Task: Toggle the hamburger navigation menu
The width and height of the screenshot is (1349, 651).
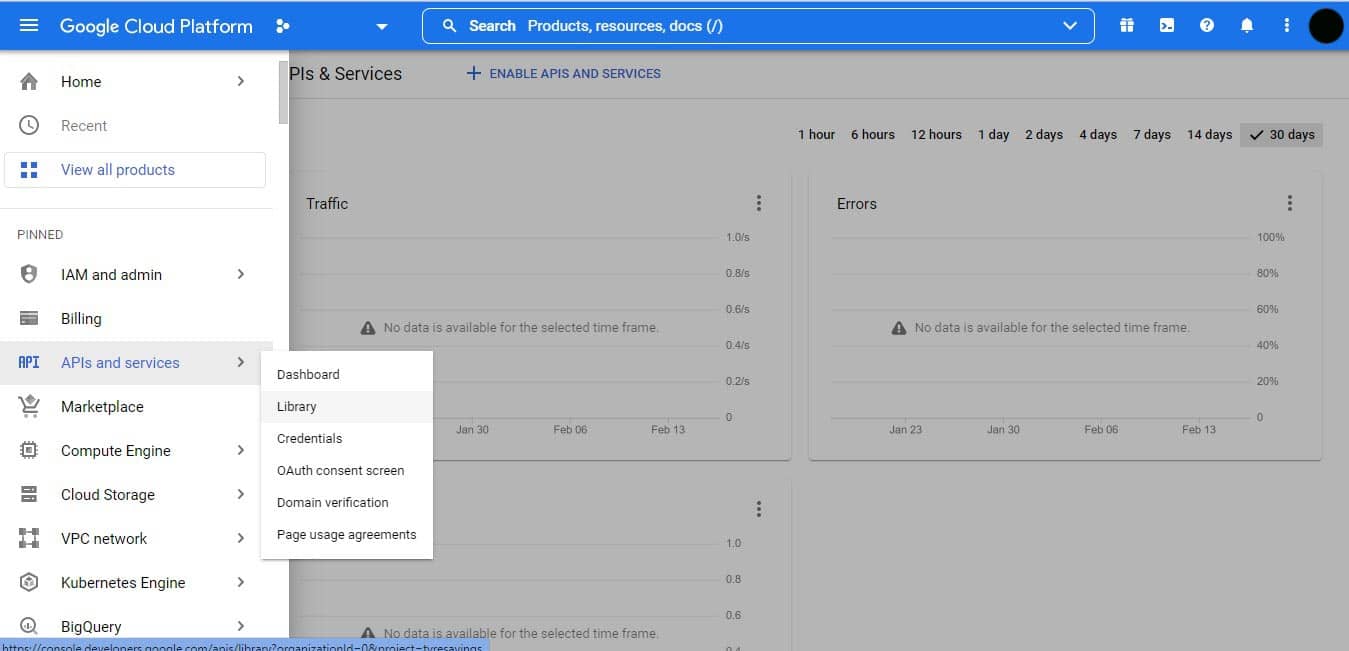Action: tap(29, 26)
